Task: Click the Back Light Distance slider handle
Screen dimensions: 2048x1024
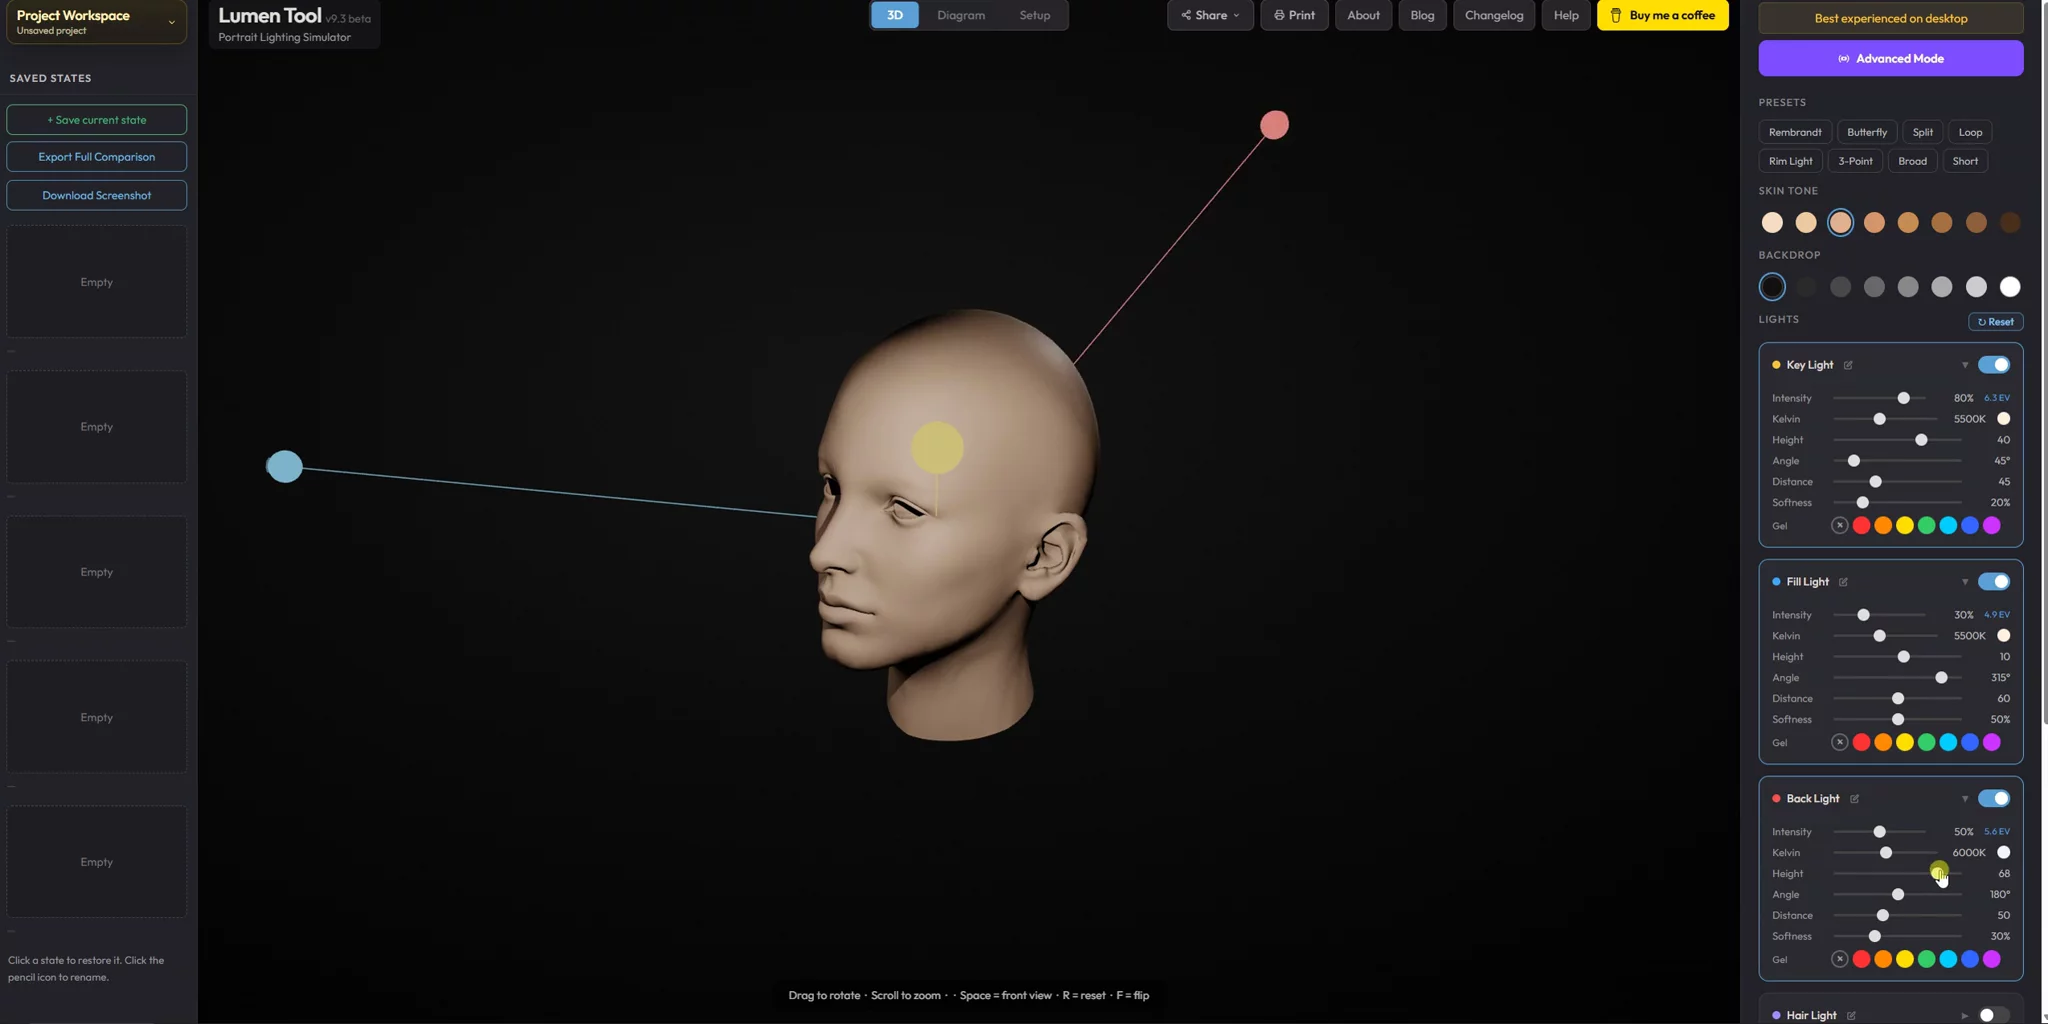Action: [1883, 916]
